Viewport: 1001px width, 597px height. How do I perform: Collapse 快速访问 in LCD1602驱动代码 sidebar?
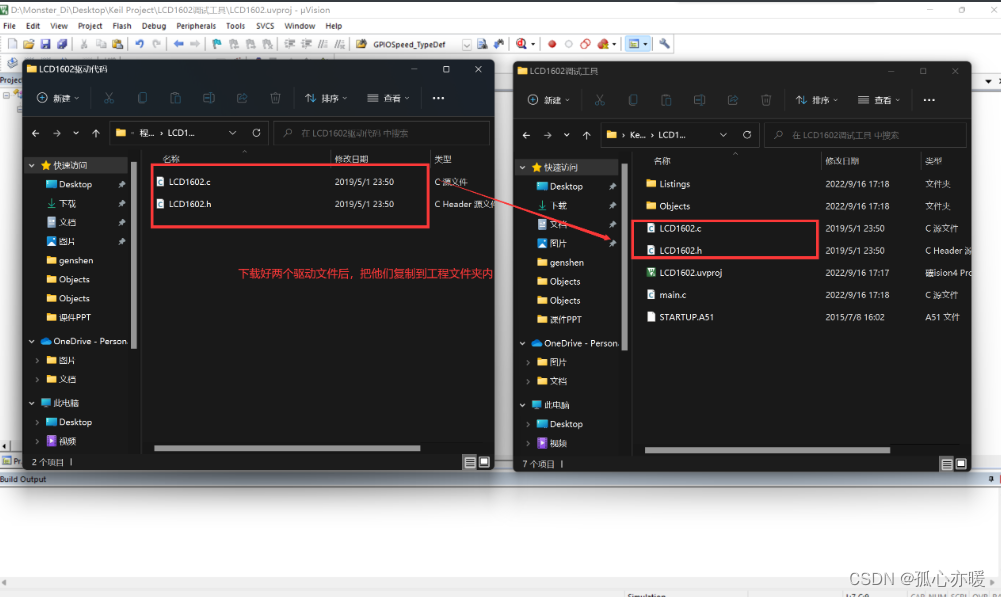(x=32, y=165)
